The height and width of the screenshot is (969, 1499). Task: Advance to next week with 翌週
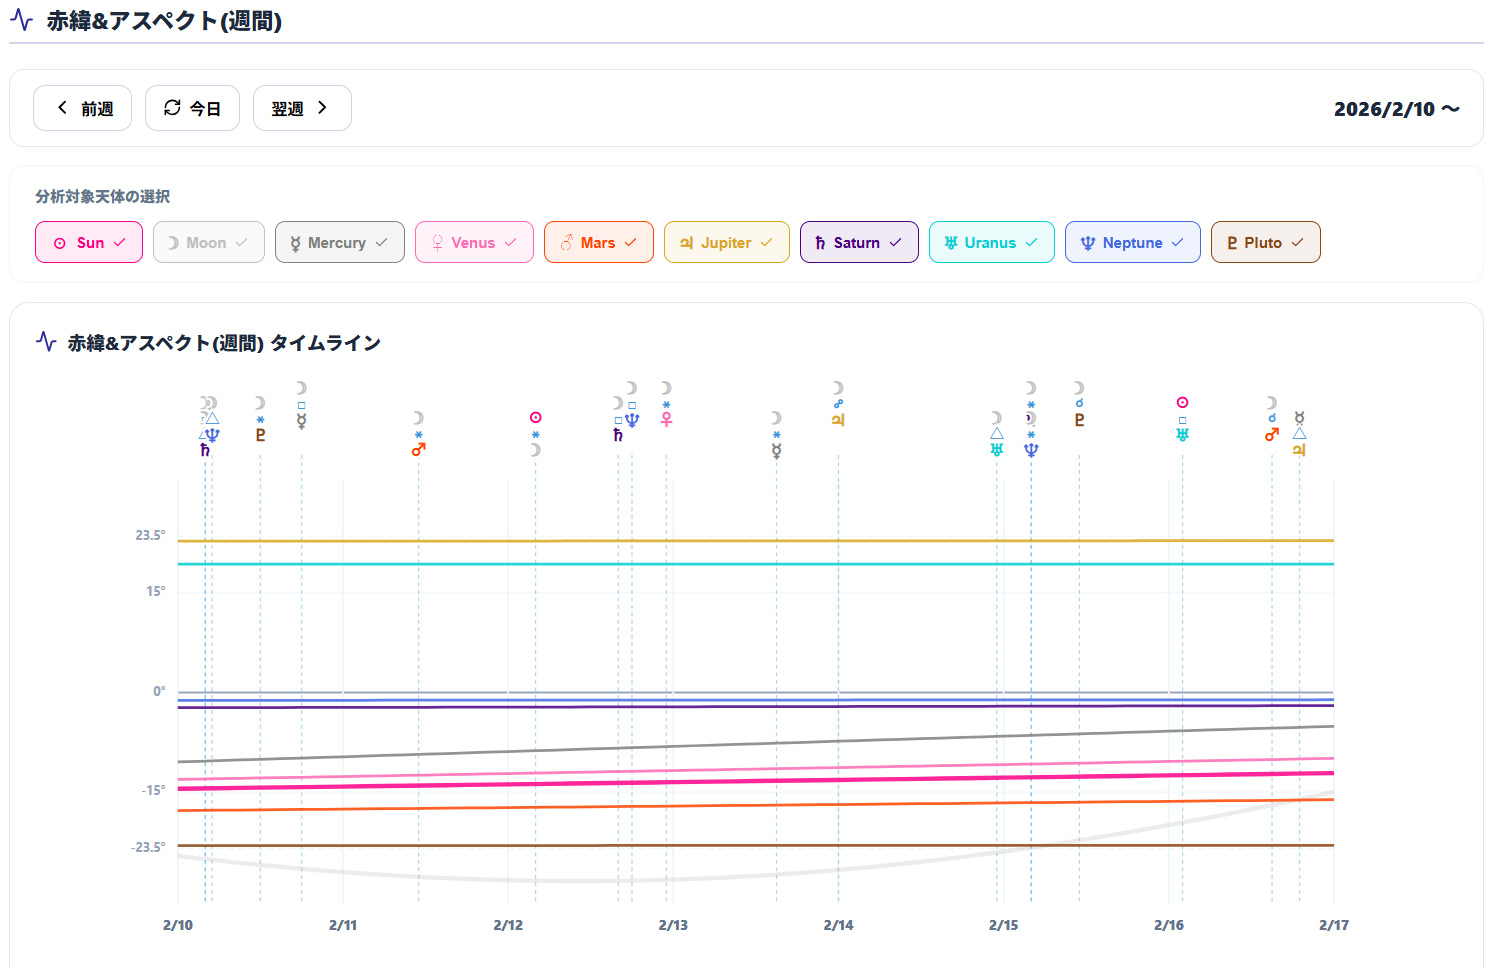tap(301, 108)
